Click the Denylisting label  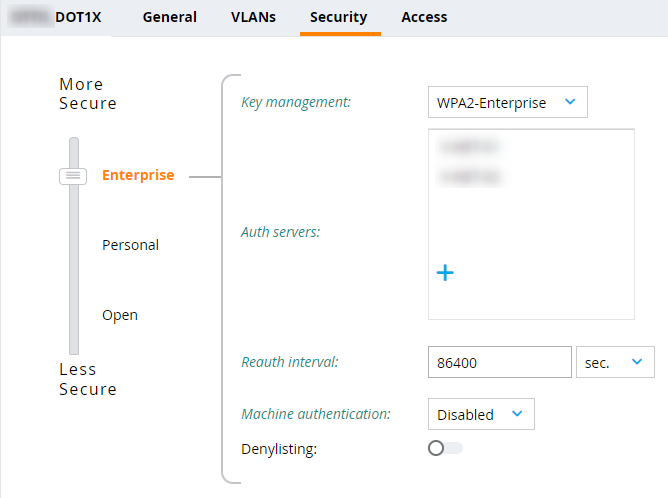pyautogui.click(x=279, y=449)
